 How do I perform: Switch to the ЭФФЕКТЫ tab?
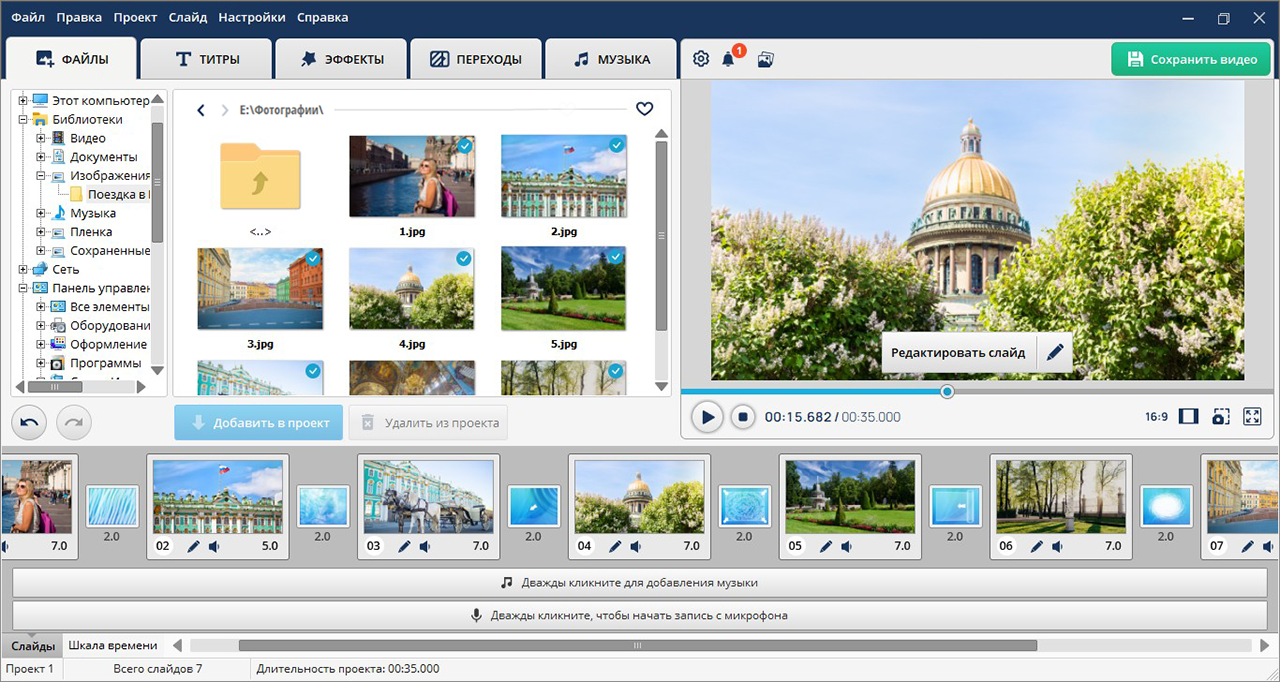[342, 59]
